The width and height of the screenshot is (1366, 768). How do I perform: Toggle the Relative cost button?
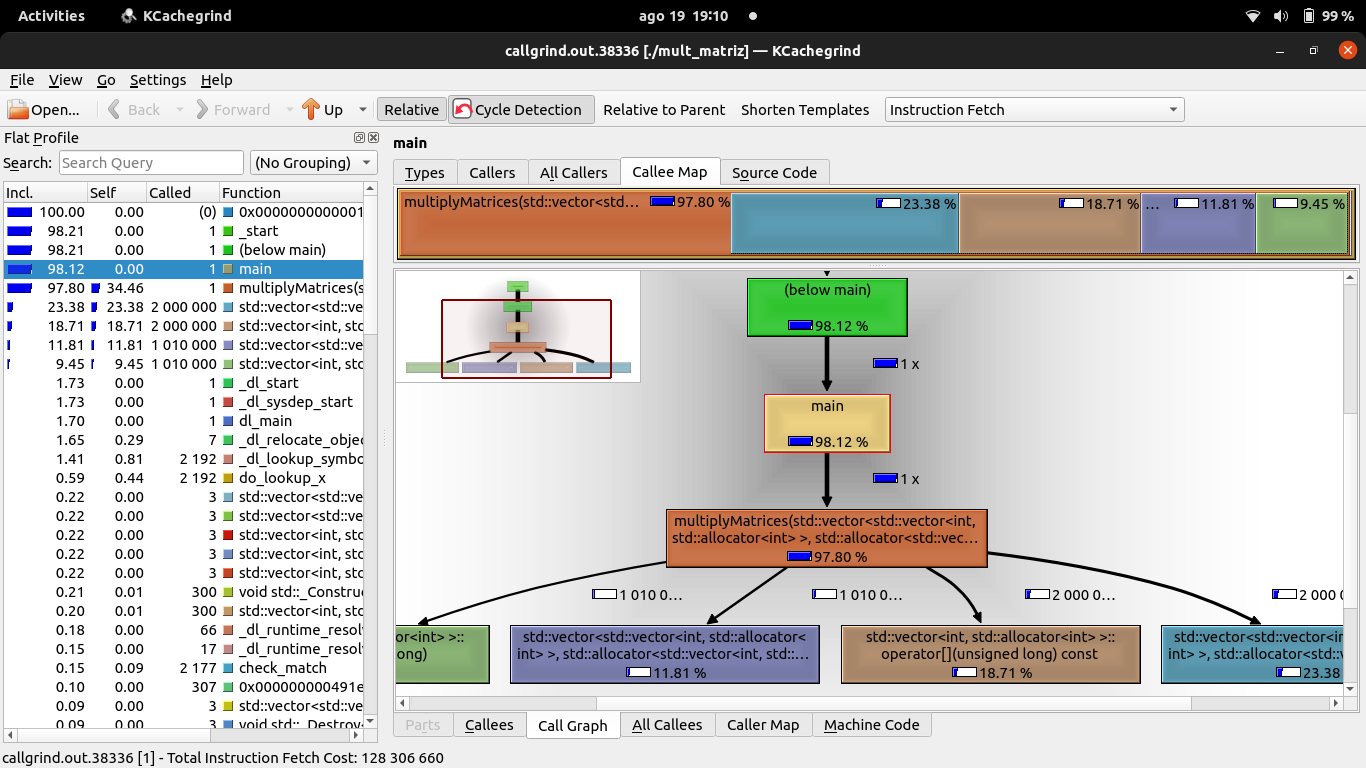[411, 110]
